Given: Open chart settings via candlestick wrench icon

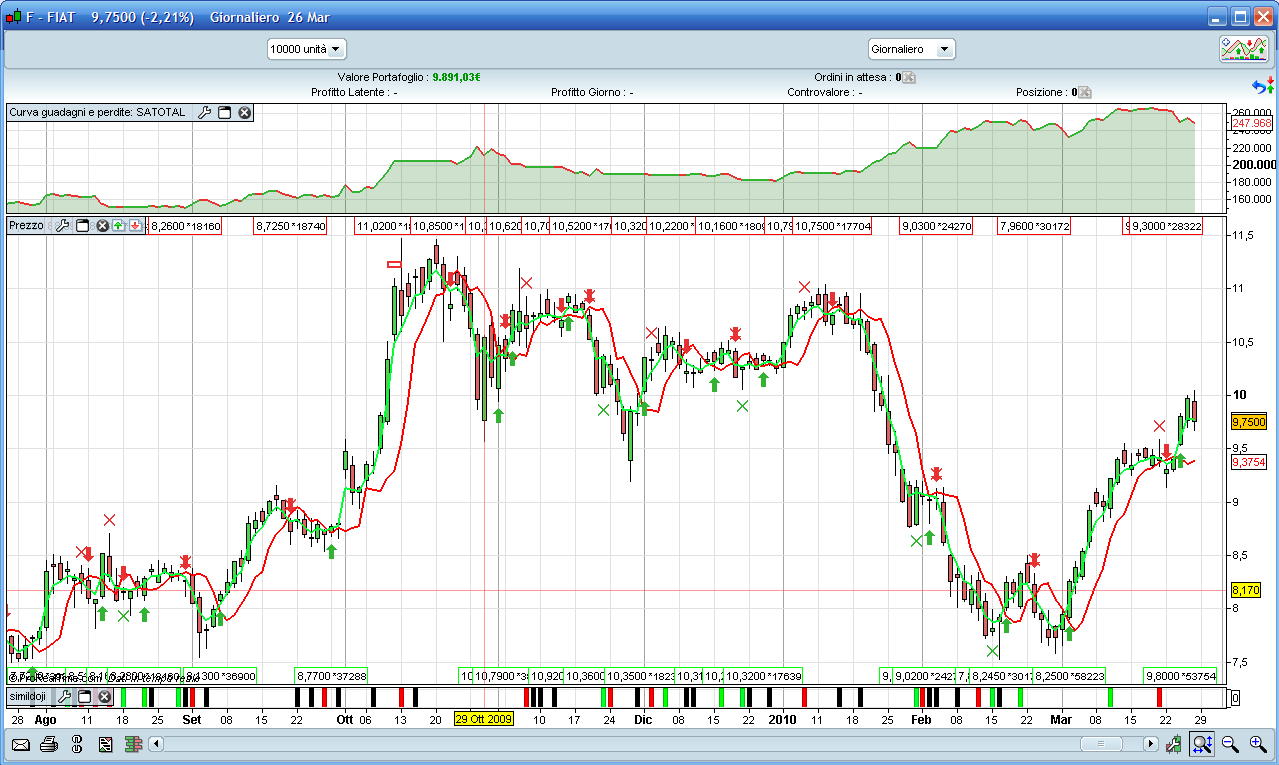Looking at the screenshot, I should (1175, 744).
